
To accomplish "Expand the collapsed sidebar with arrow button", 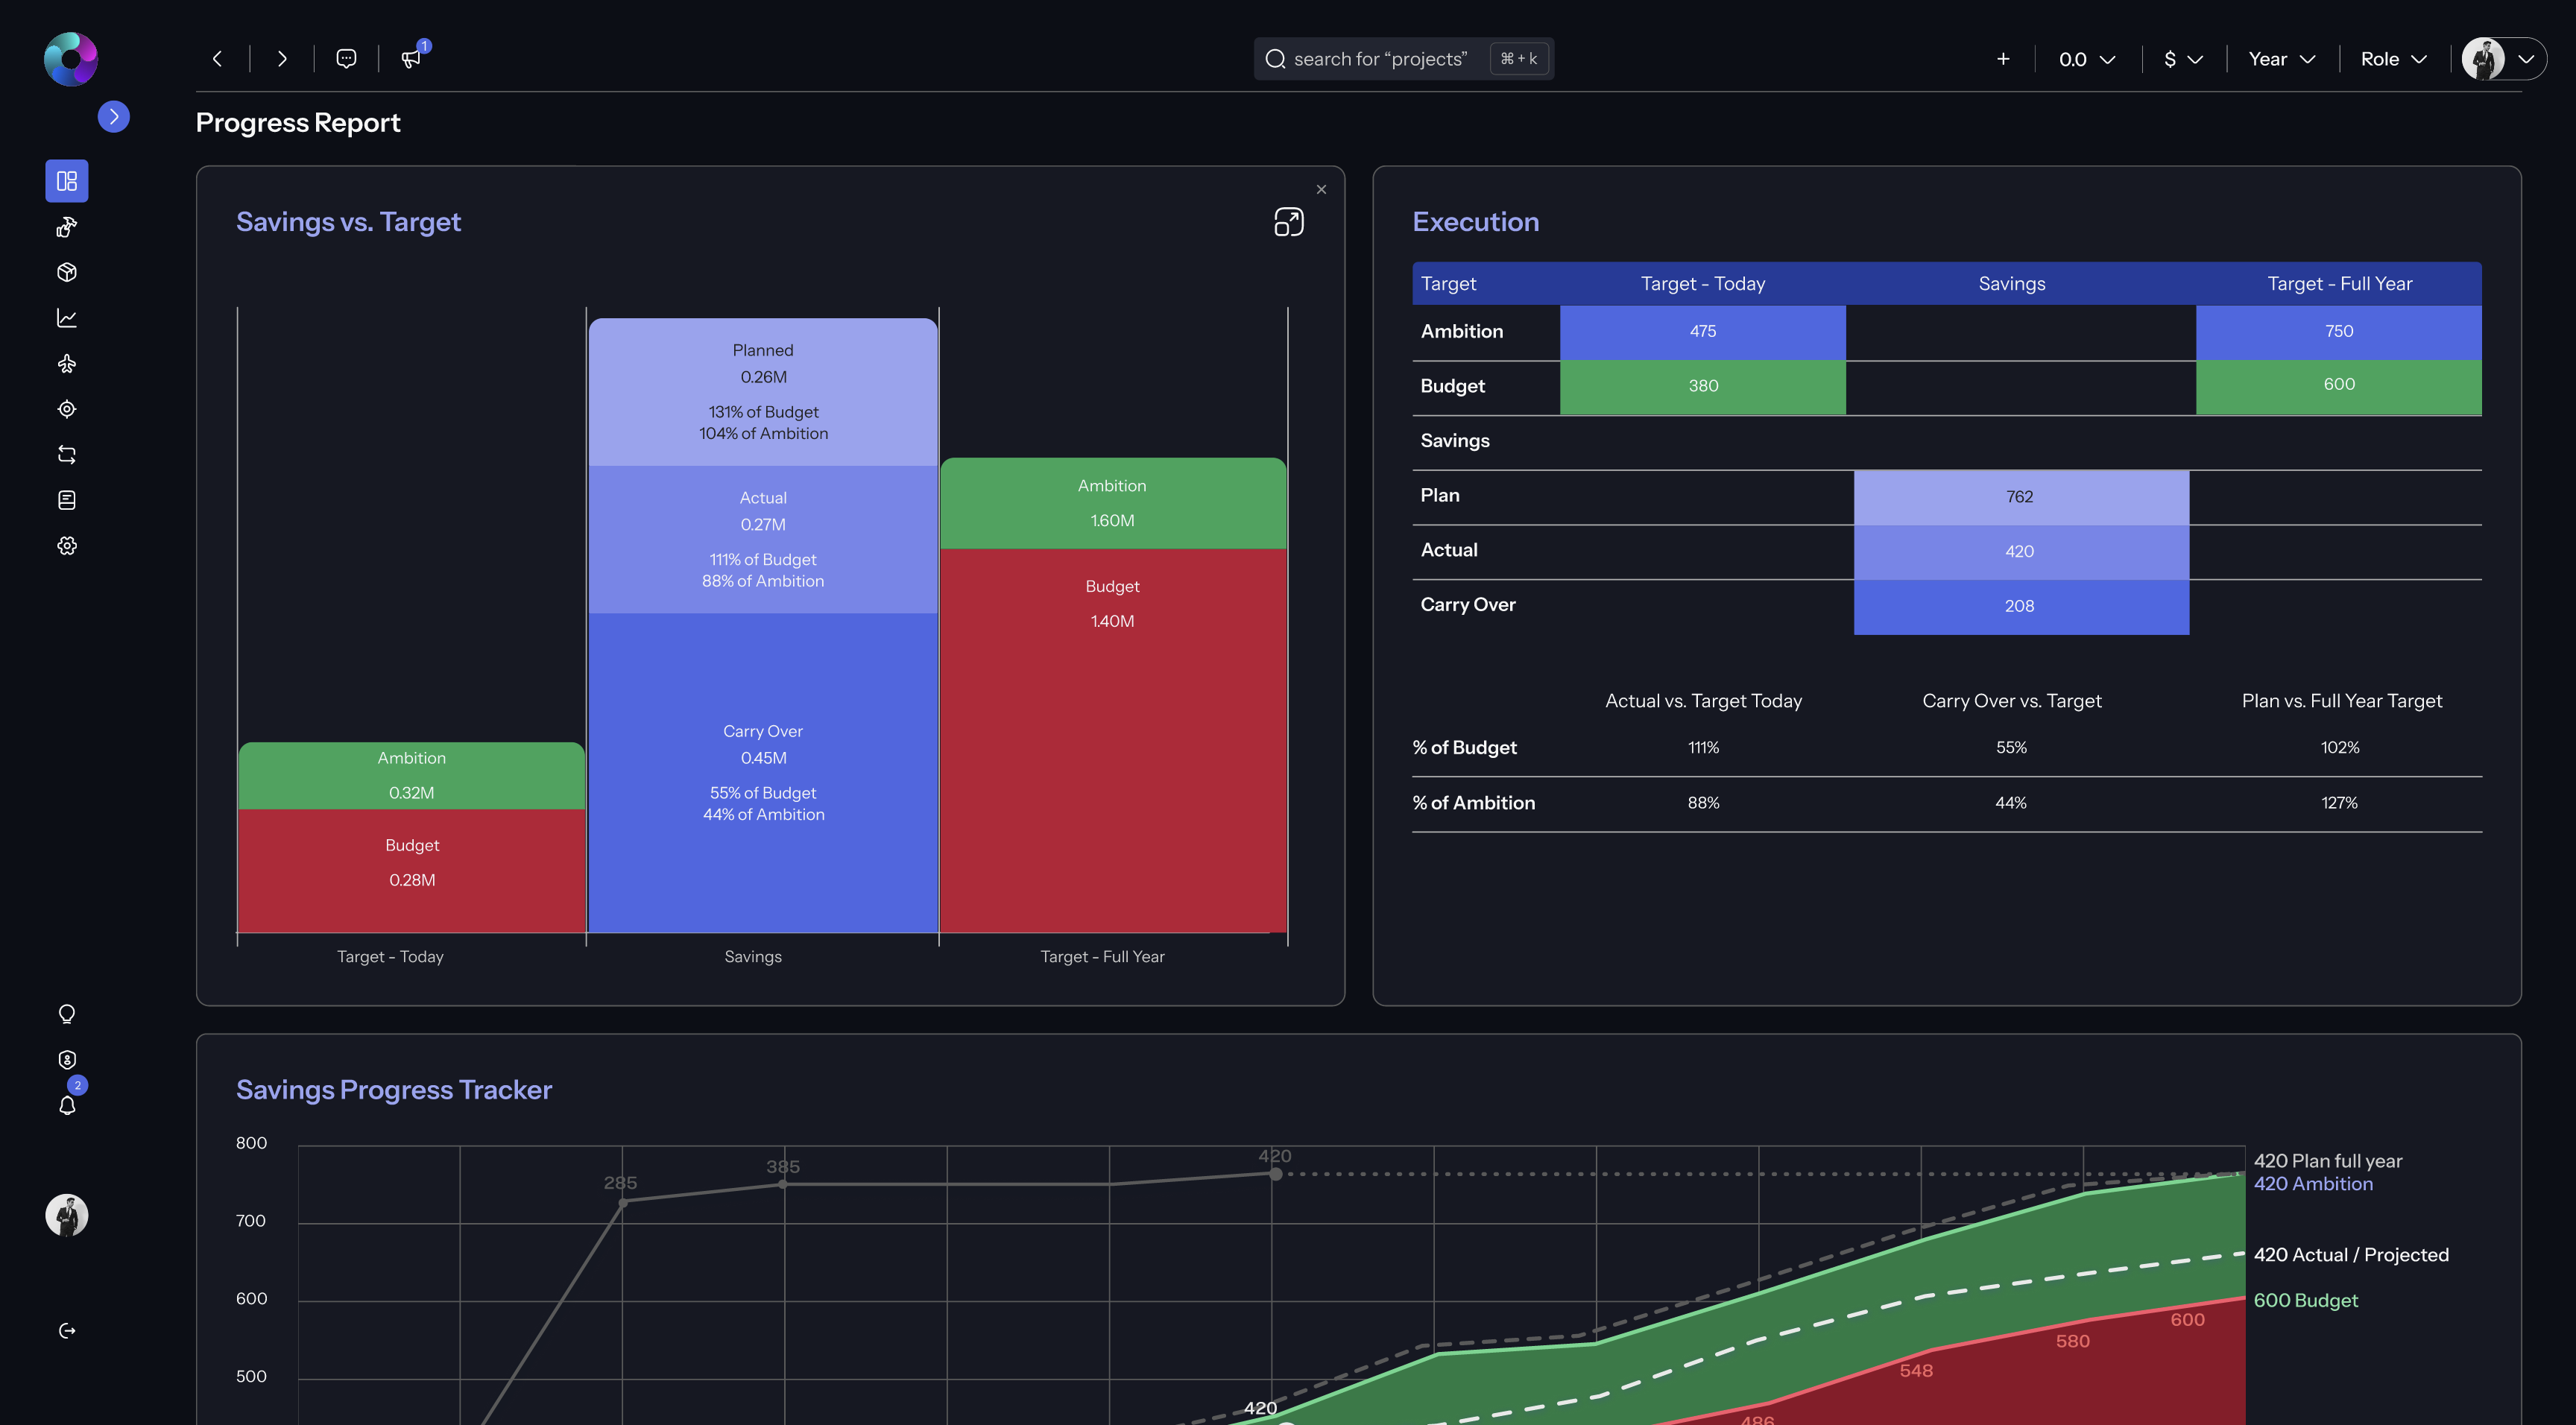I will tap(114, 116).
